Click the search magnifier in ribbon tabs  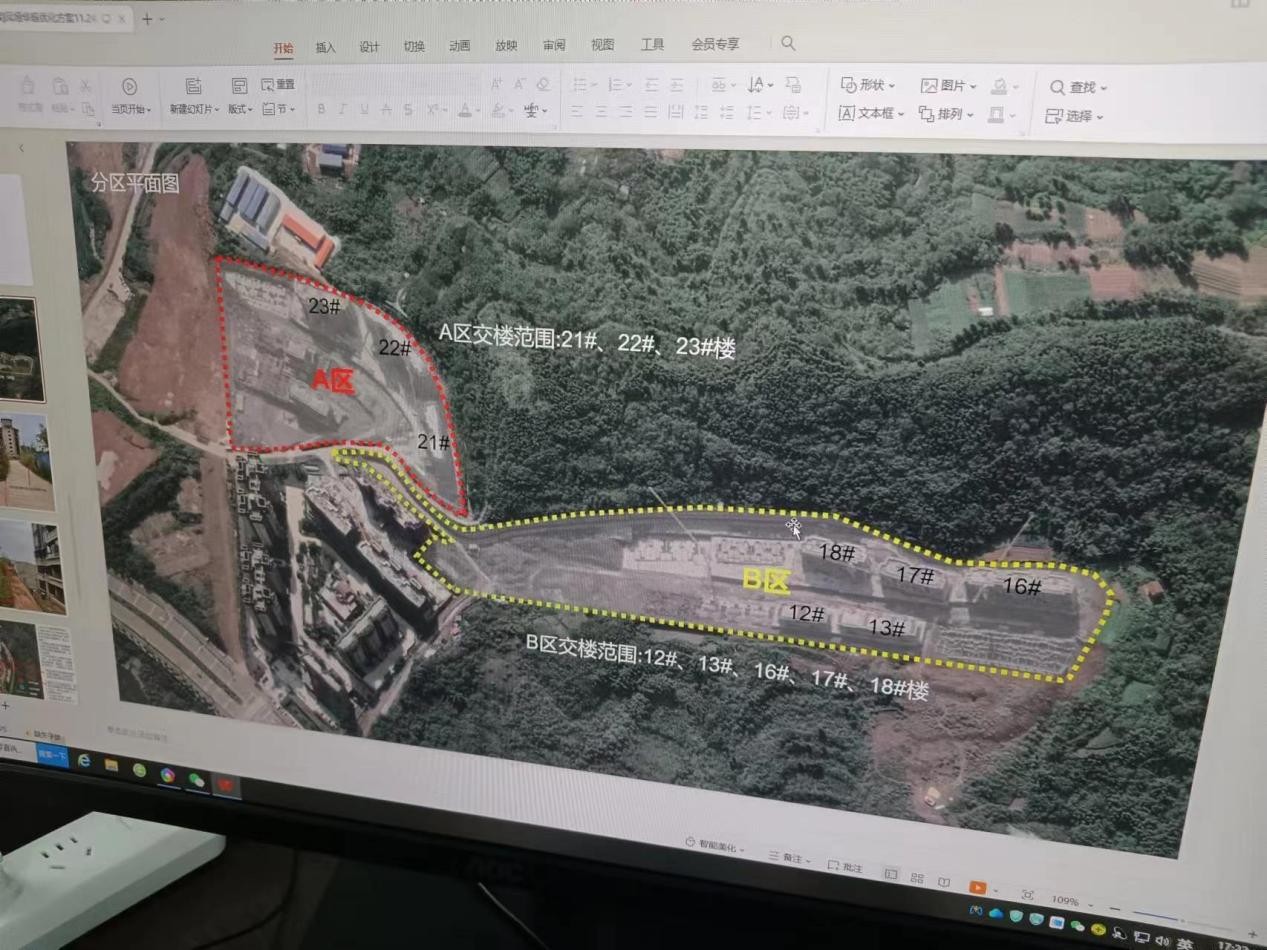(788, 43)
